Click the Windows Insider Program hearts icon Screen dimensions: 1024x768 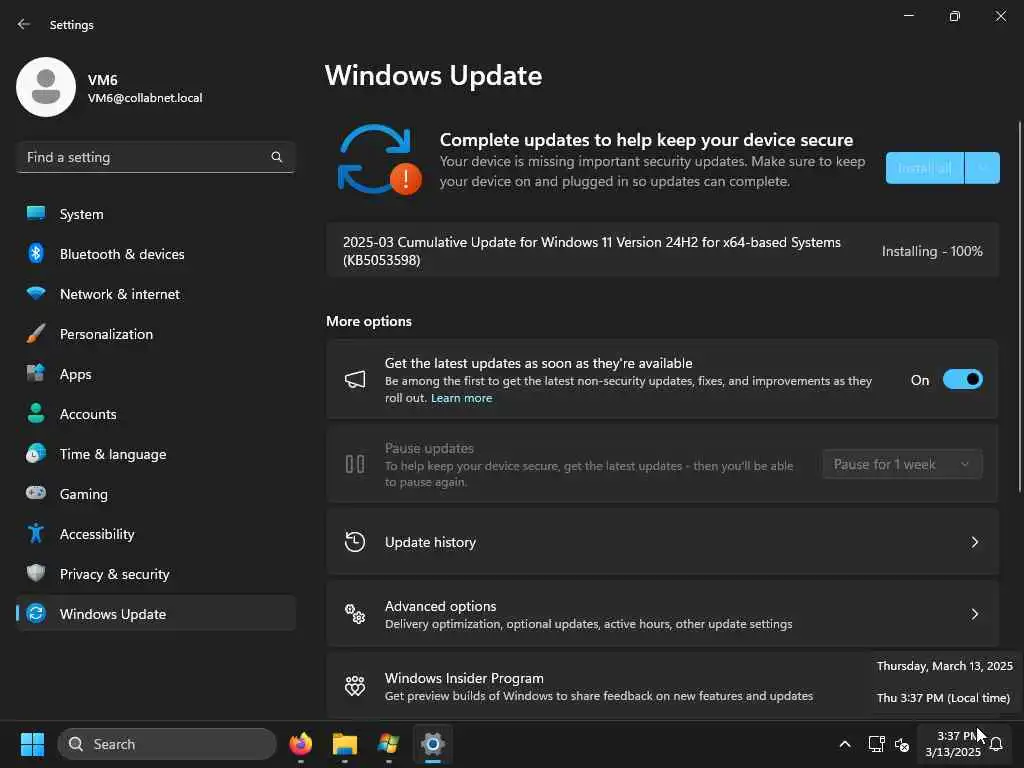[355, 686]
